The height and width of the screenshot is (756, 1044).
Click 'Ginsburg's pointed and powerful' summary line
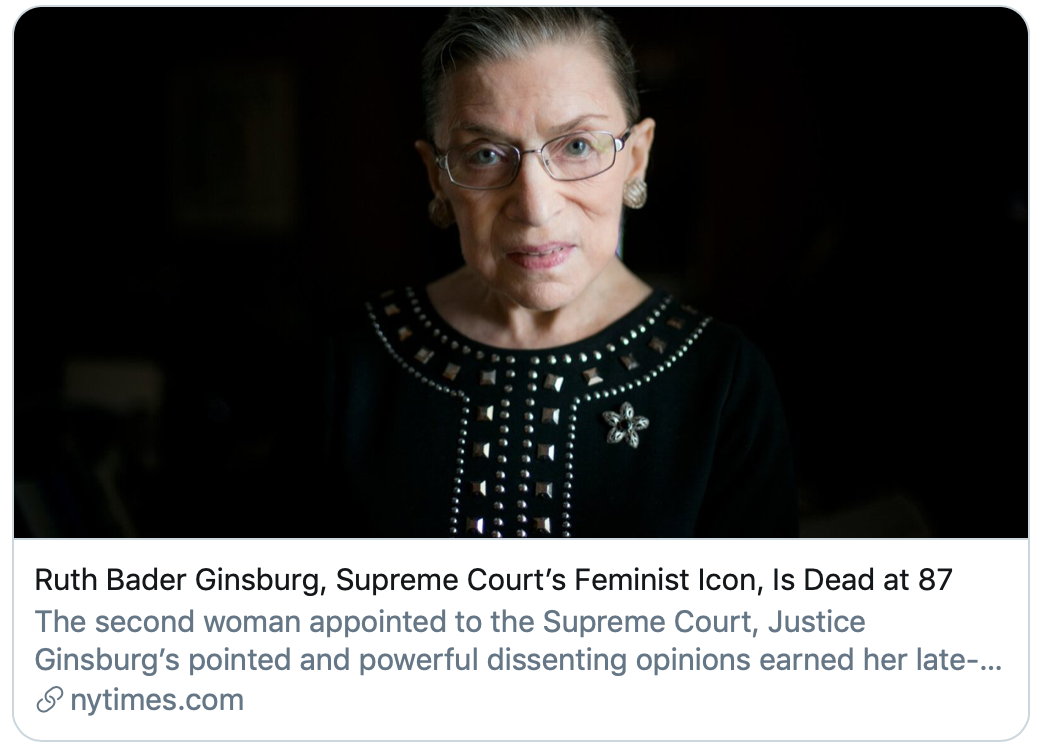[x=256, y=661]
